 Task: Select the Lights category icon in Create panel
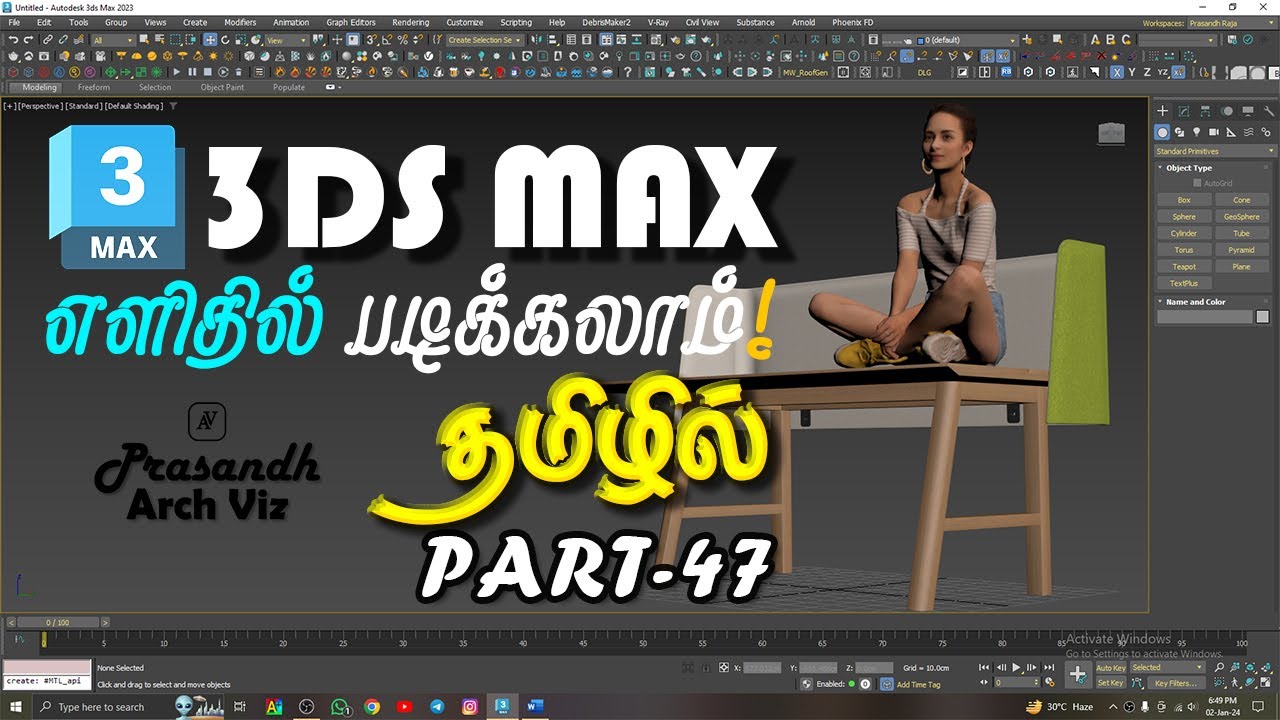(x=1196, y=132)
